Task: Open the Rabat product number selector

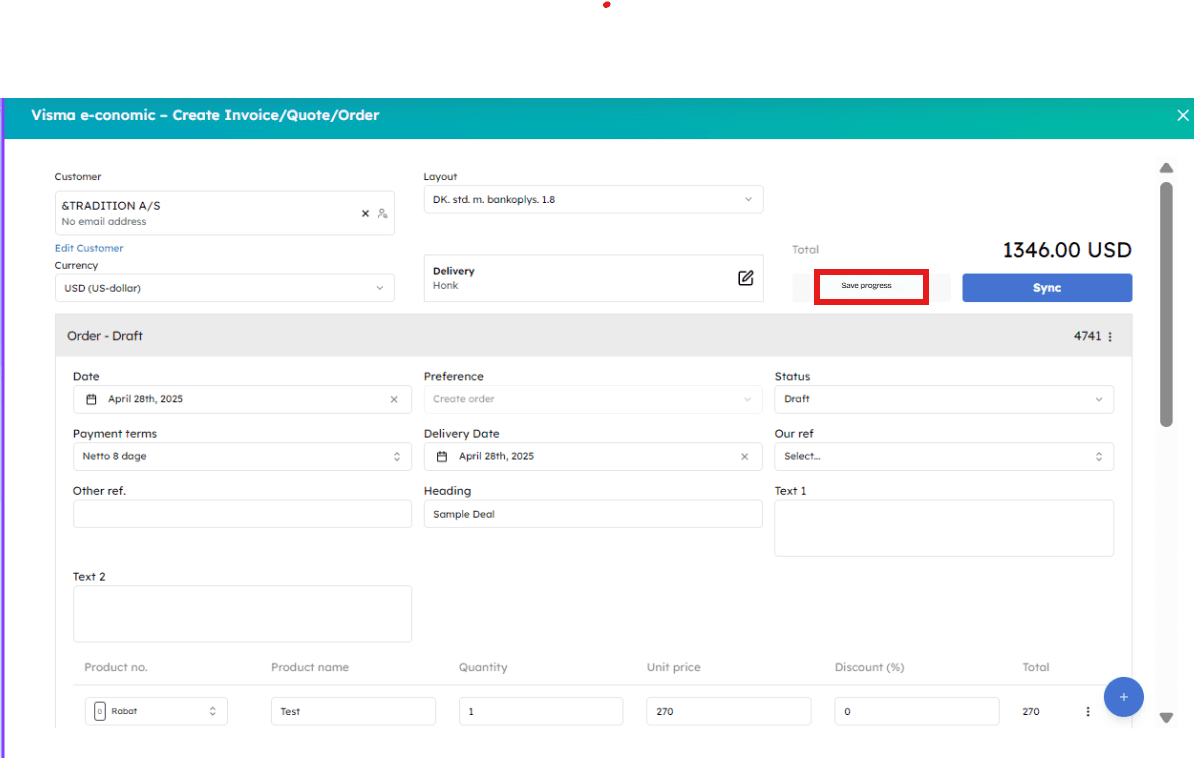Action: 156,712
